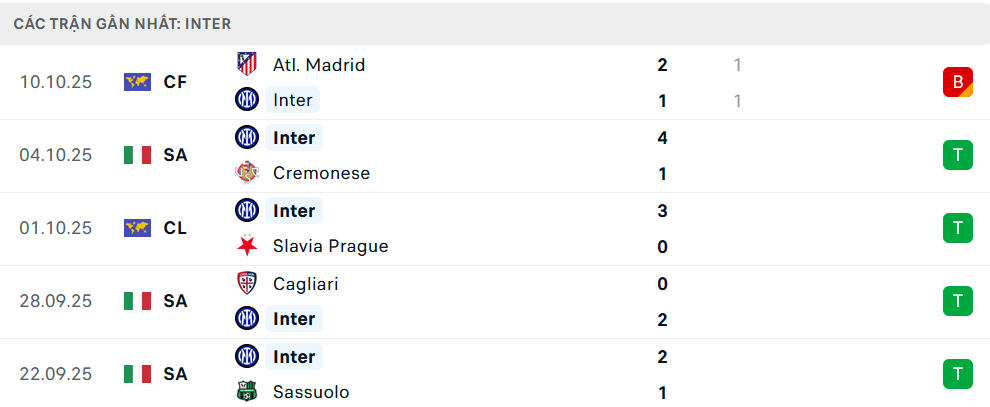990x407 pixels.
Task: Select the CF competition label
Action: [x=175, y=82]
